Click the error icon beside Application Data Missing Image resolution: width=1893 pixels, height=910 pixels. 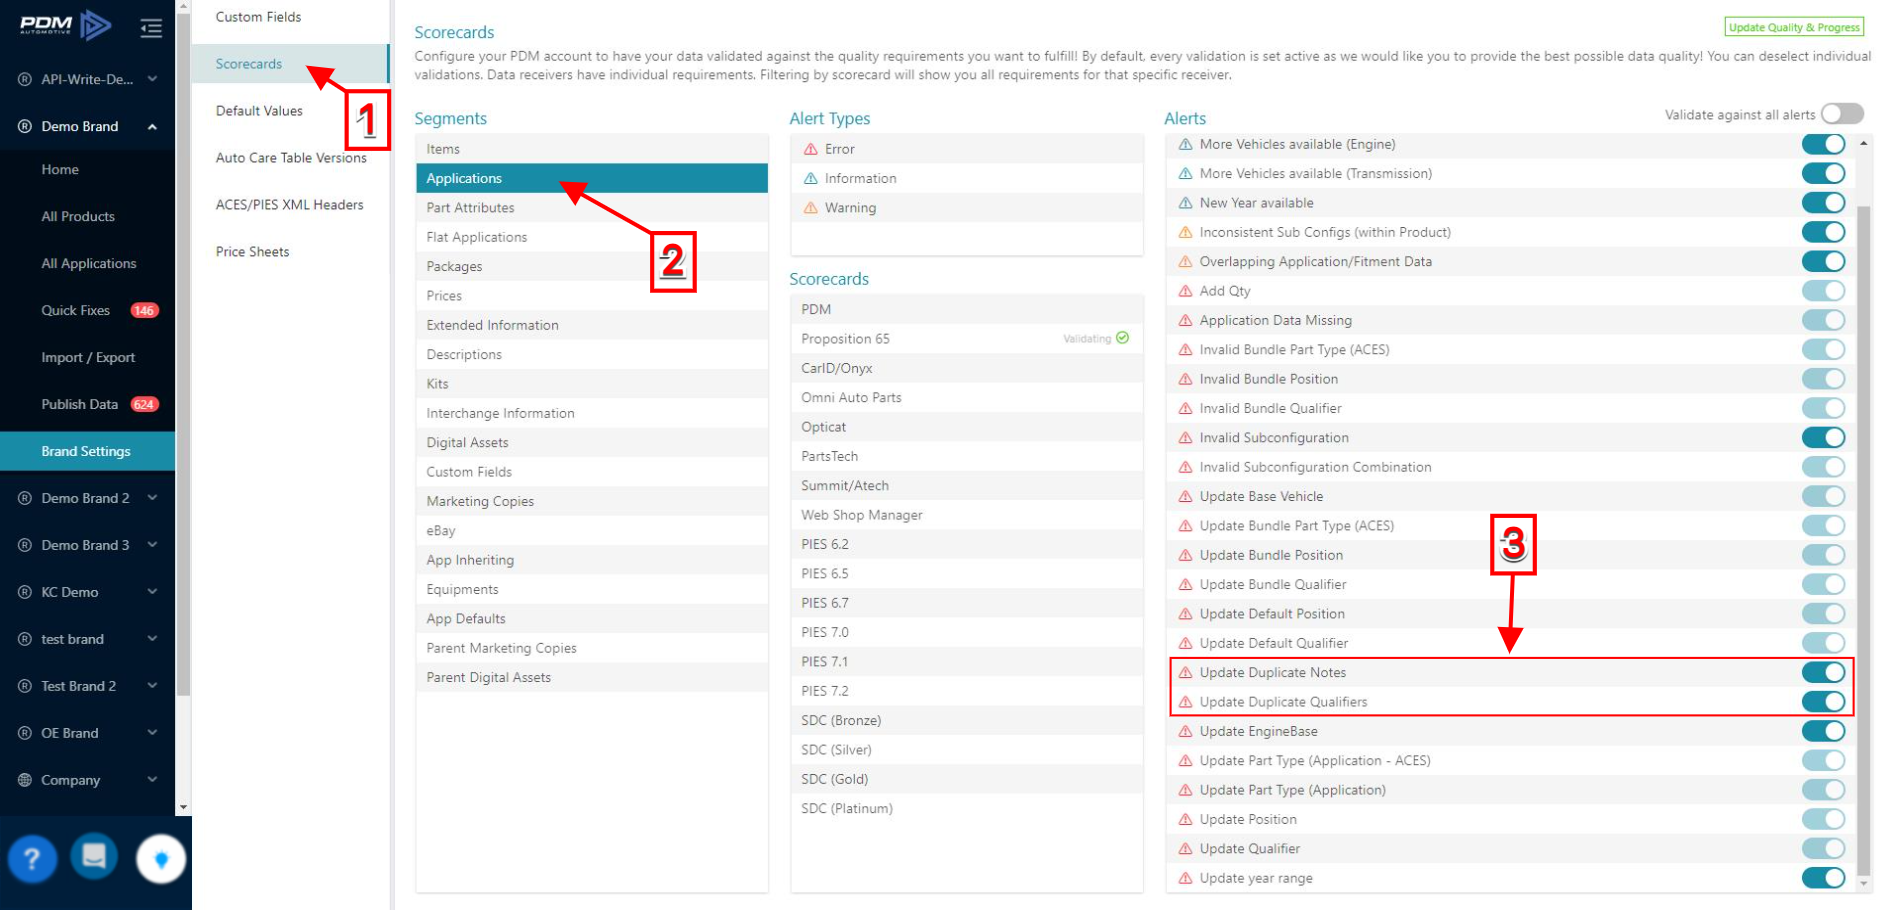click(1186, 321)
